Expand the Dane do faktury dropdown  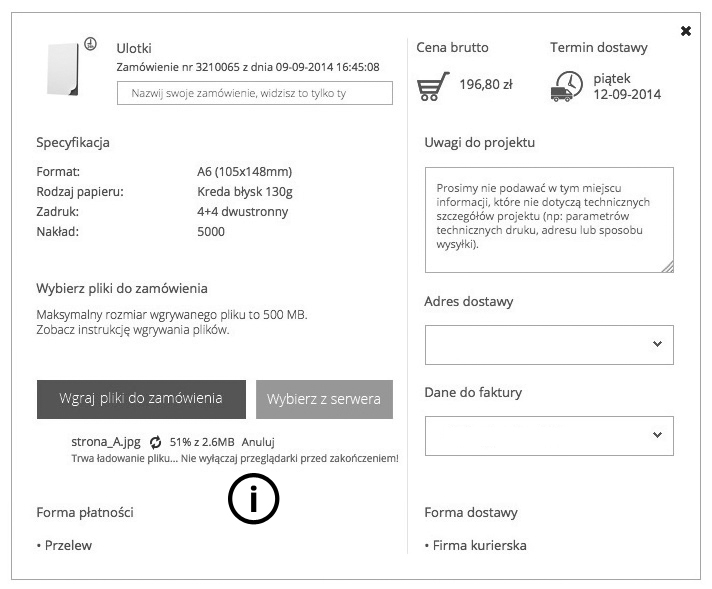click(549, 436)
